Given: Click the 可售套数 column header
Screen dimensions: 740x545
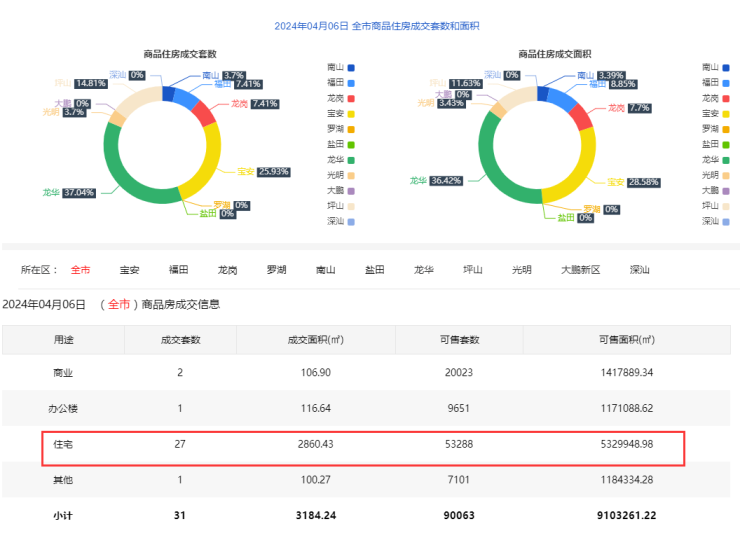Looking at the screenshot, I should point(461,340).
